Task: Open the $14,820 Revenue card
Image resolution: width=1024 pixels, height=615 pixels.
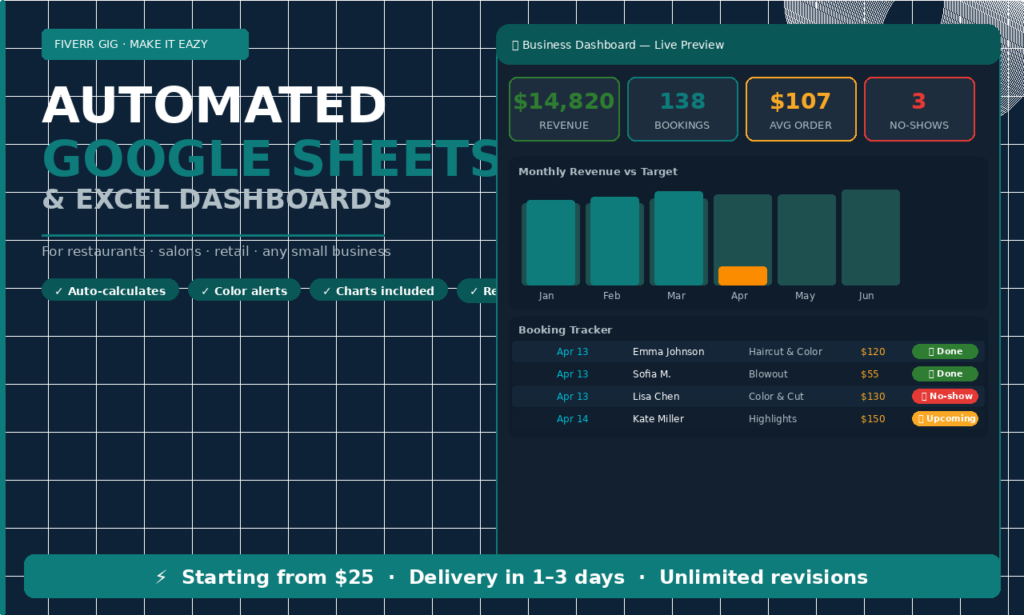Action: tap(564, 109)
